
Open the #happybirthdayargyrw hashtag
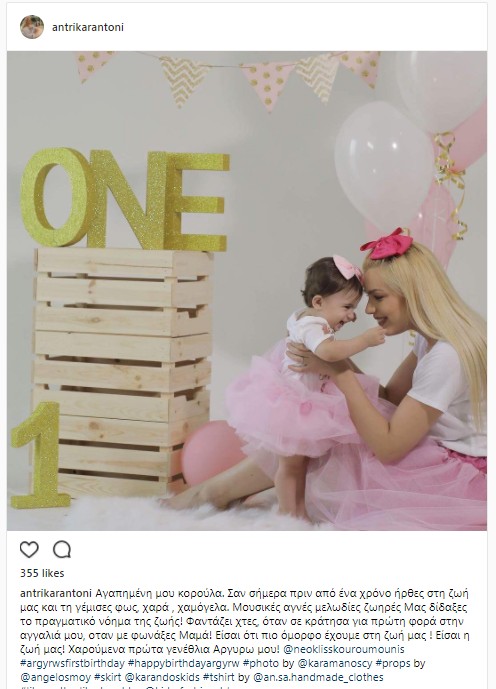184,663
